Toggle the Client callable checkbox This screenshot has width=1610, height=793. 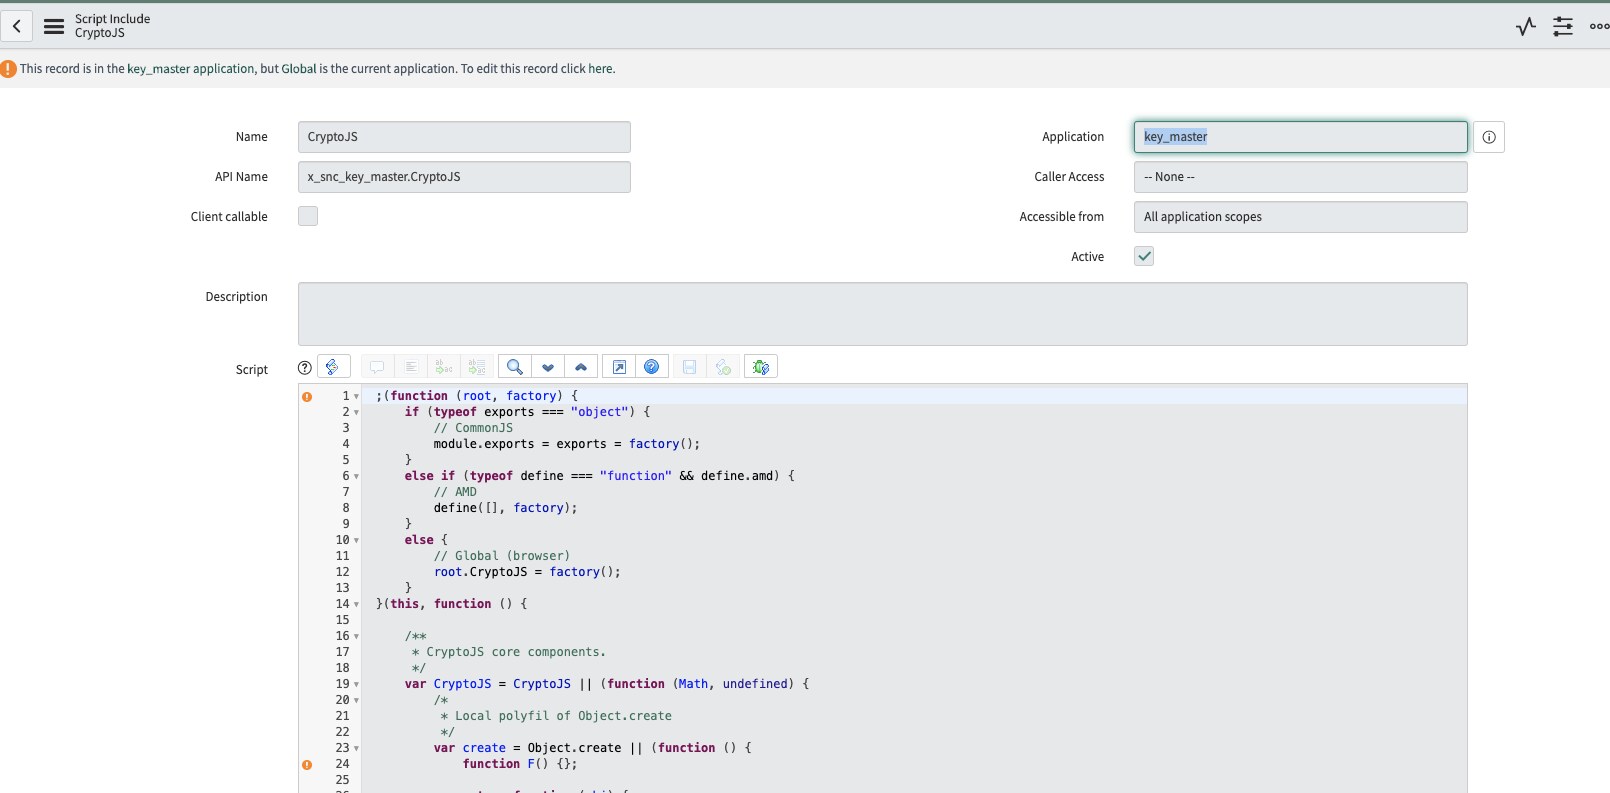[x=308, y=216]
